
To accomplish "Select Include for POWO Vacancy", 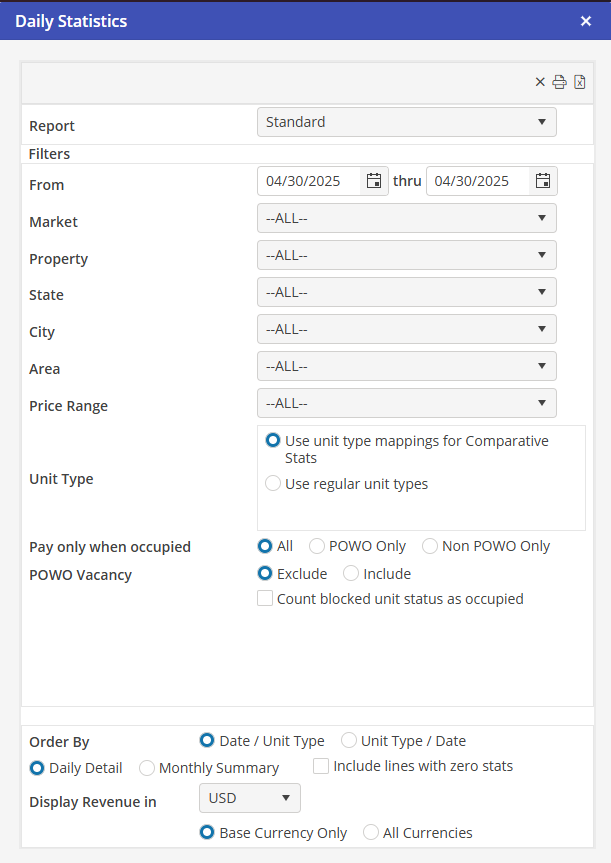I will click(351, 574).
